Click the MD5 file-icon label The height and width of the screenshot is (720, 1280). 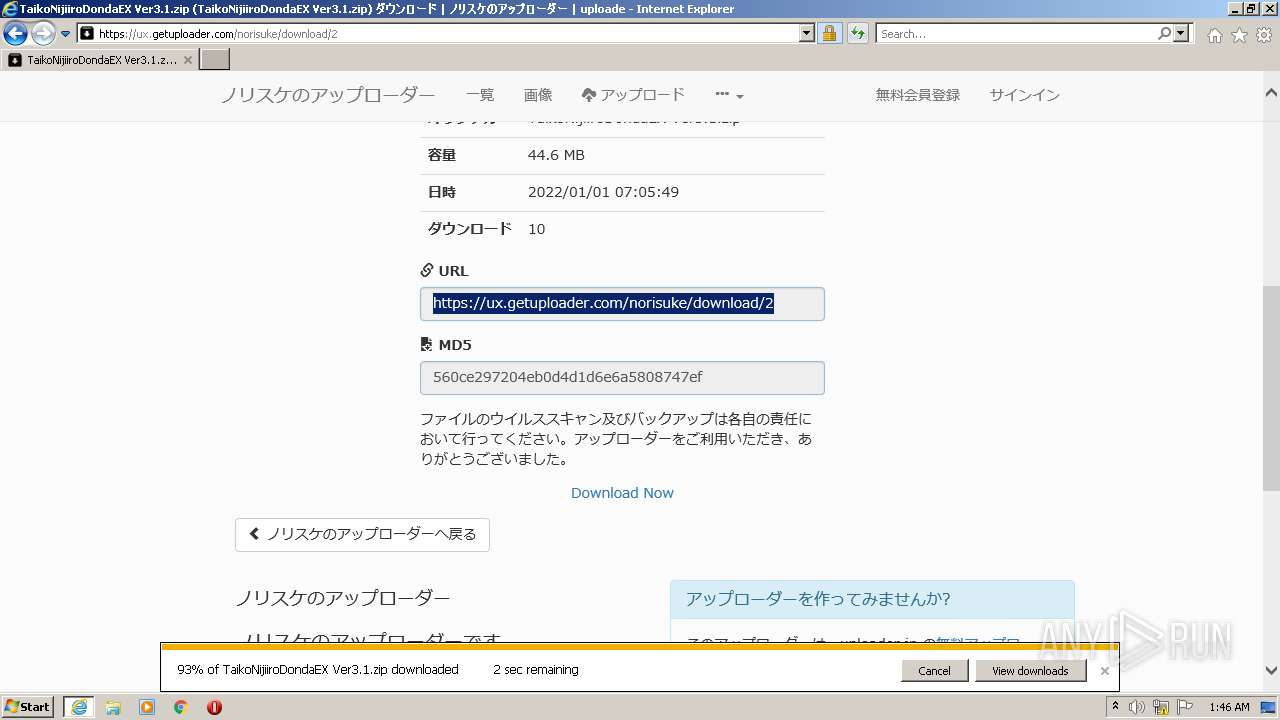point(446,345)
